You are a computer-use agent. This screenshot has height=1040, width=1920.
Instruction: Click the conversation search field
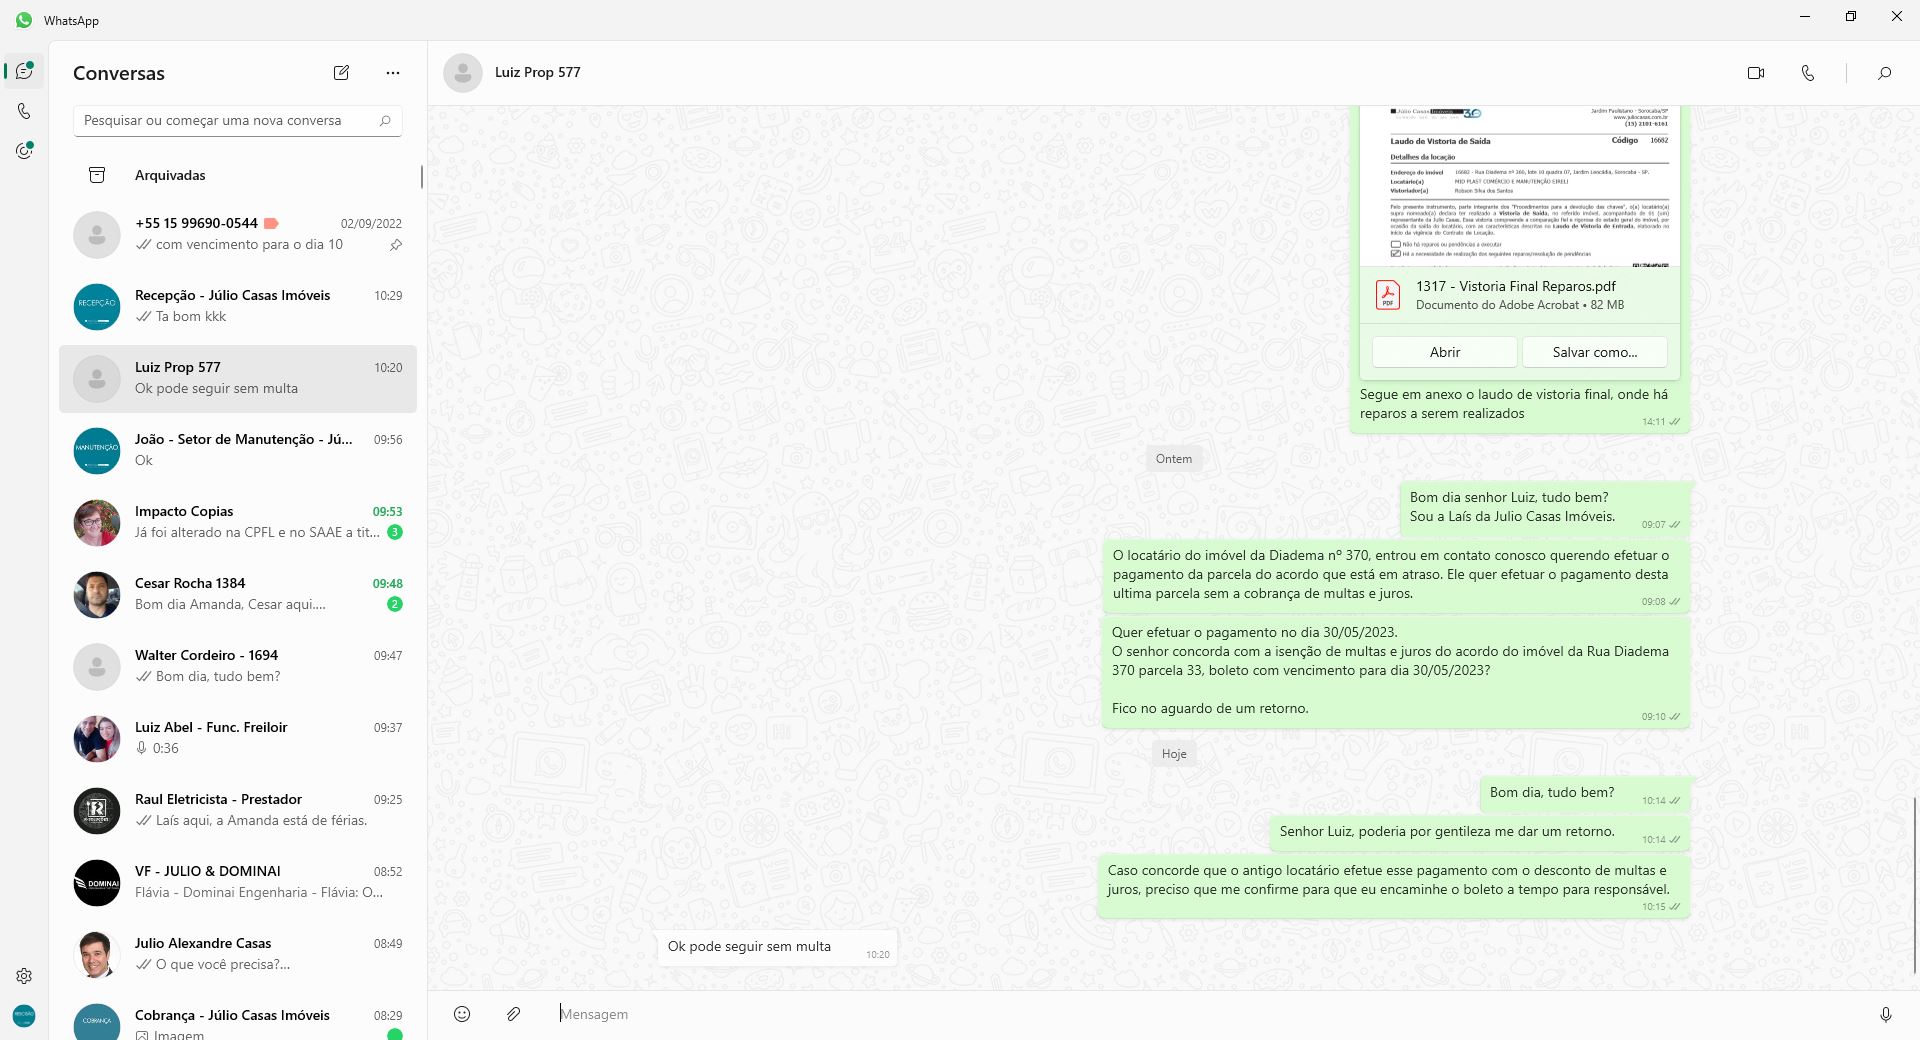coord(228,121)
